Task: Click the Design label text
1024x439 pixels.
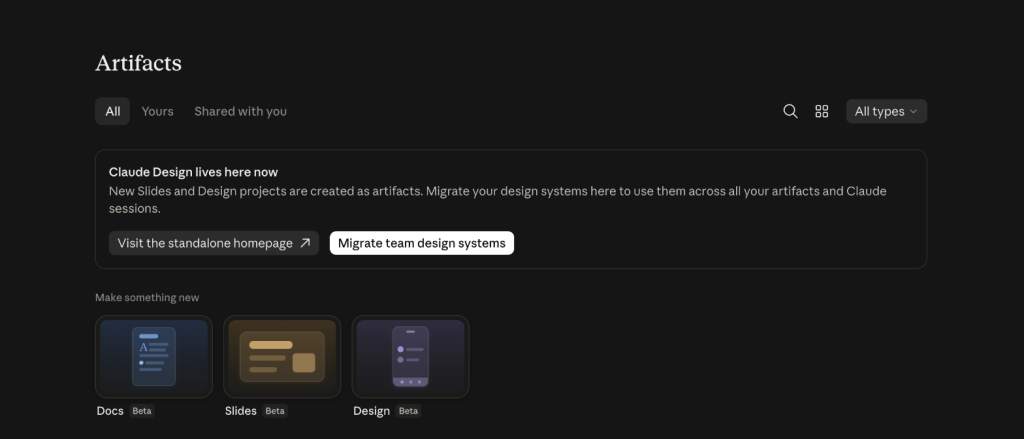Action: (x=372, y=411)
